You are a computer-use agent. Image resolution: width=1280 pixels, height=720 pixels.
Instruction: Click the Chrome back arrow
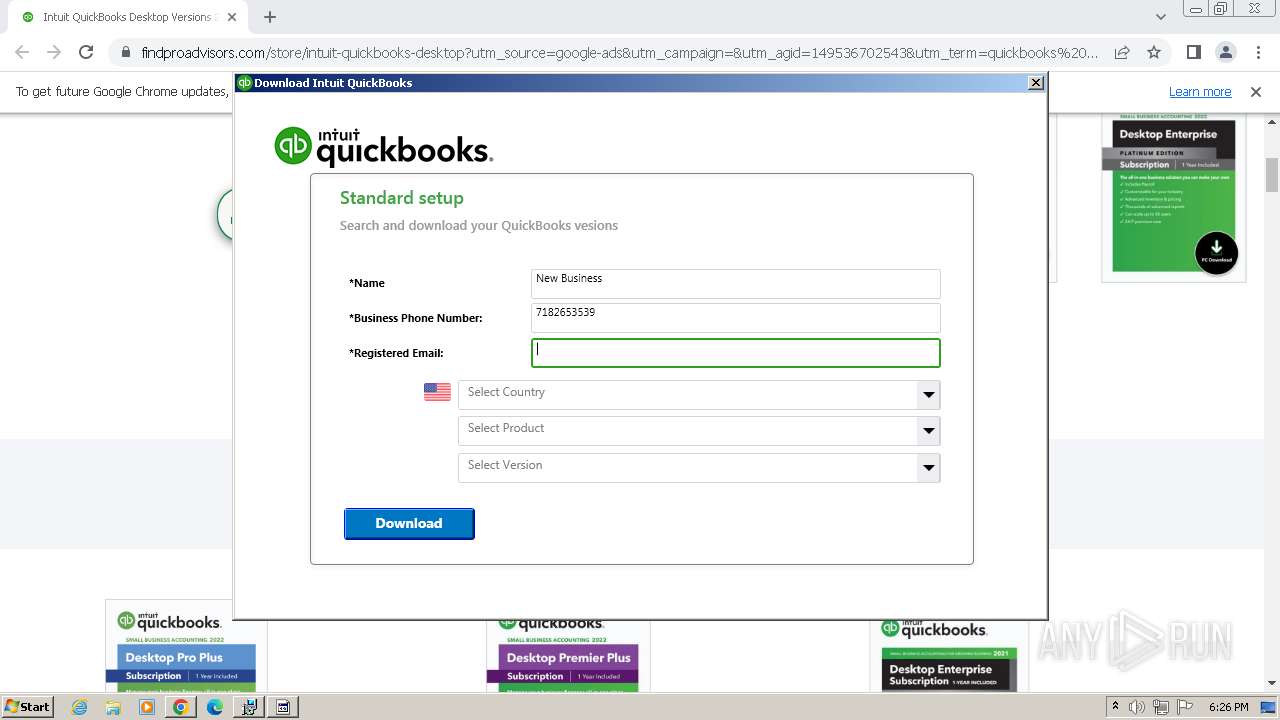click(22, 52)
